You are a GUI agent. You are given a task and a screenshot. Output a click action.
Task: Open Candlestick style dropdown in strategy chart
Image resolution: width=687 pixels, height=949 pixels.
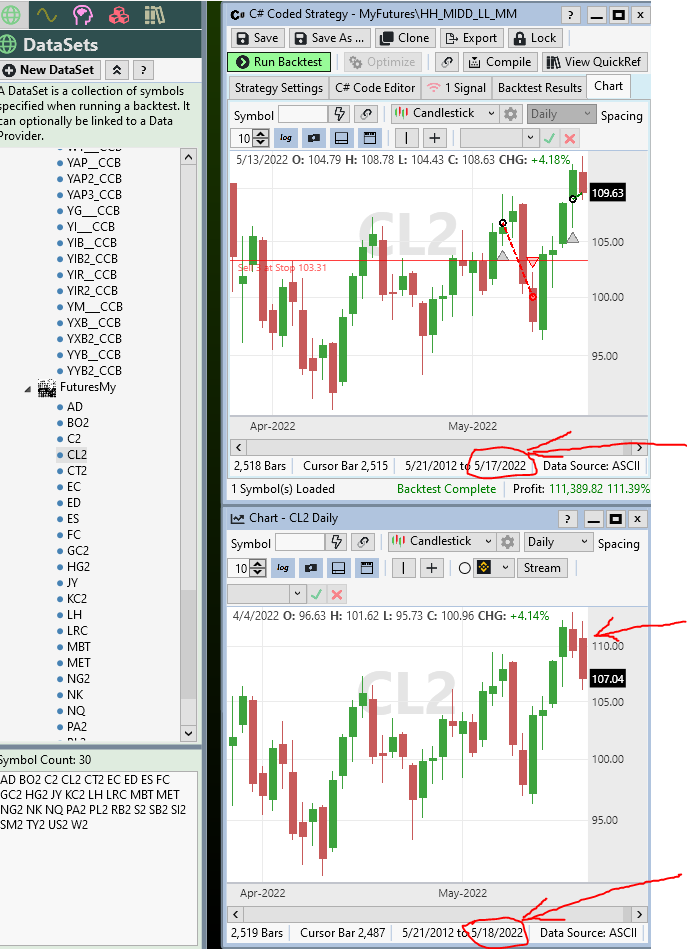(445, 114)
